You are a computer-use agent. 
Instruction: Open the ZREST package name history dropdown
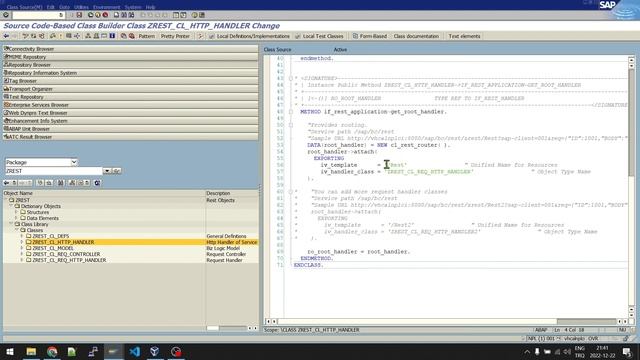pos(107,171)
